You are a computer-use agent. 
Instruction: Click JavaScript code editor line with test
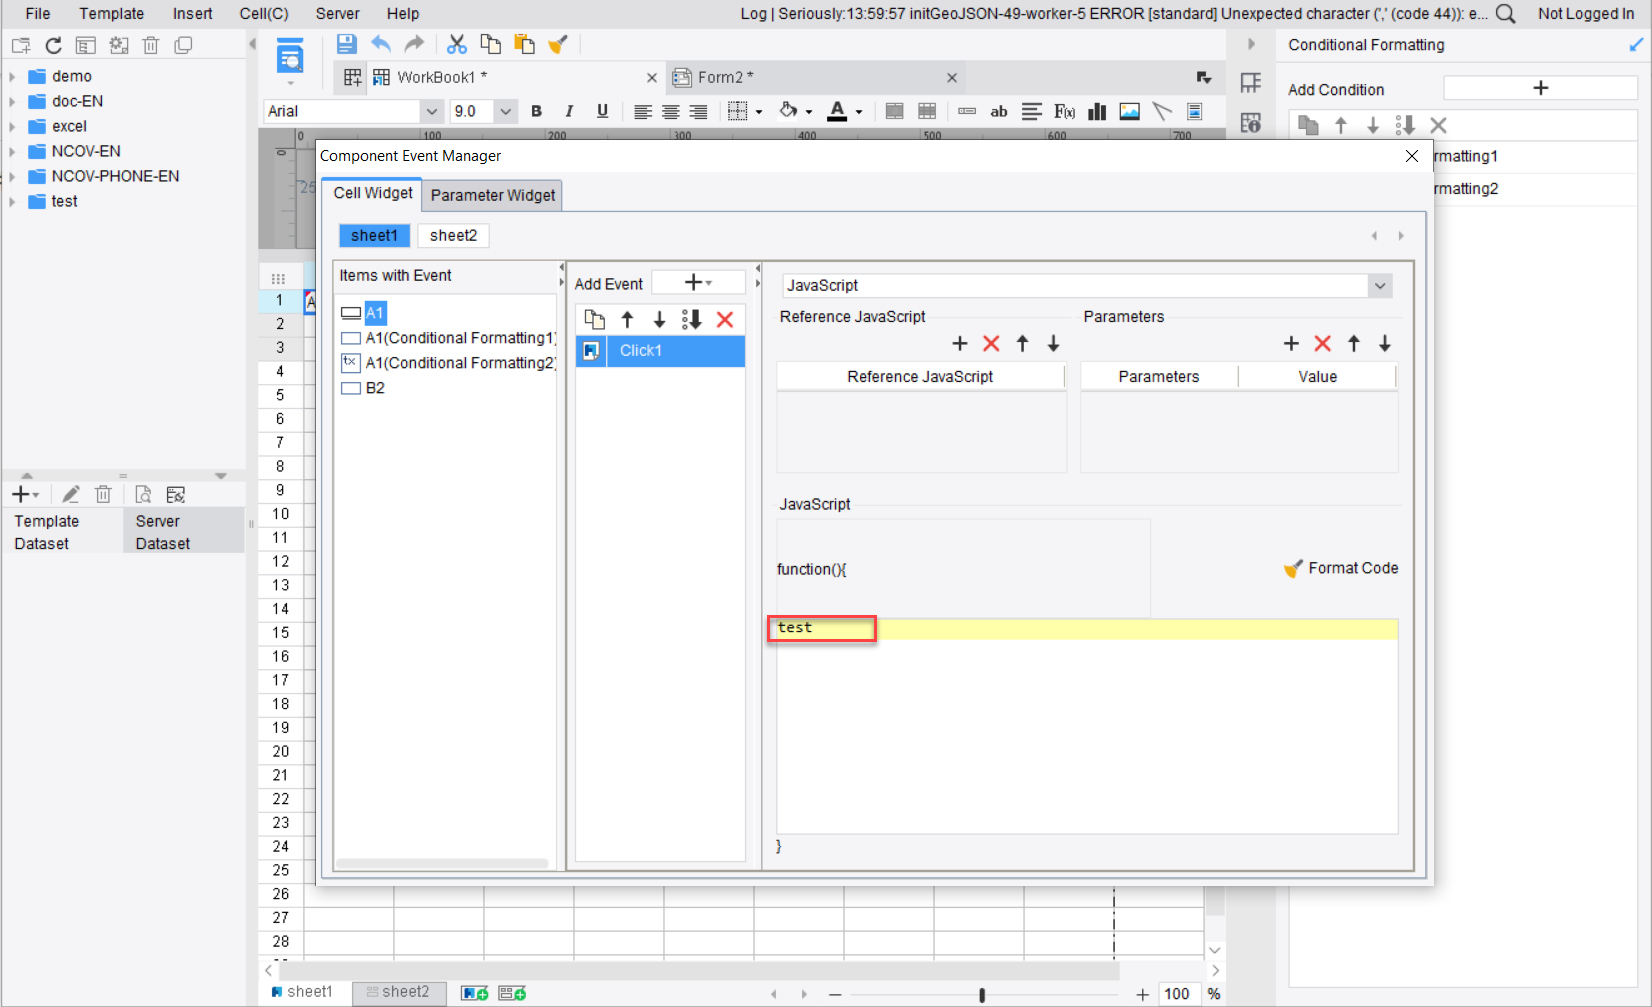point(1087,628)
